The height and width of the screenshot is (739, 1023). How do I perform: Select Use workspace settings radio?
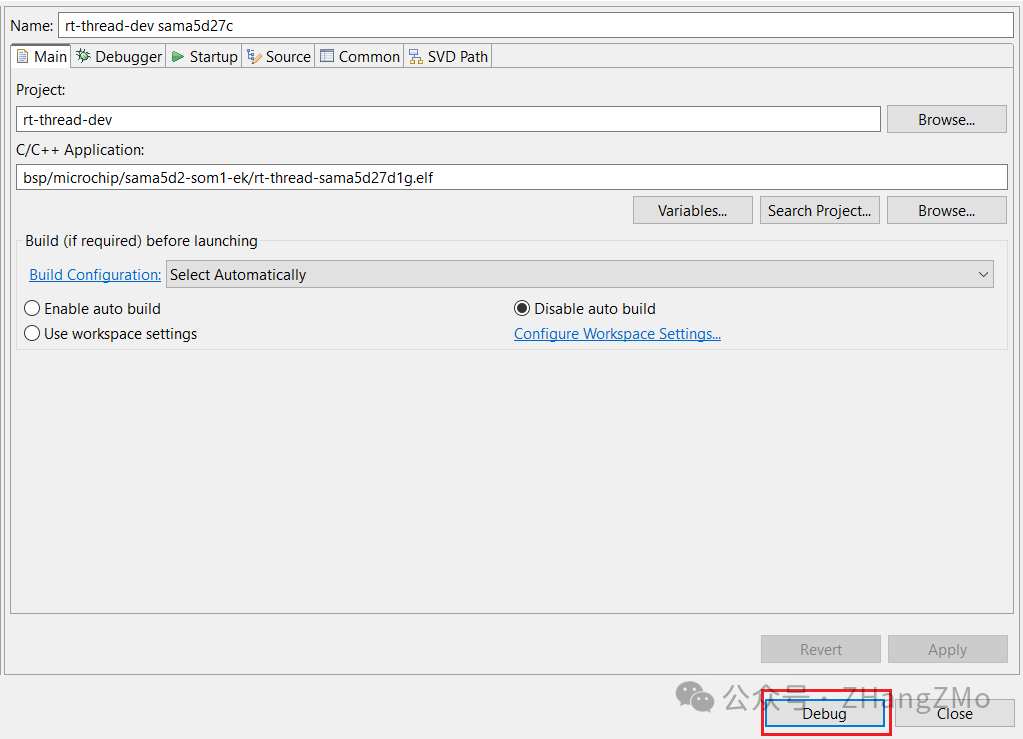[x=111, y=333]
